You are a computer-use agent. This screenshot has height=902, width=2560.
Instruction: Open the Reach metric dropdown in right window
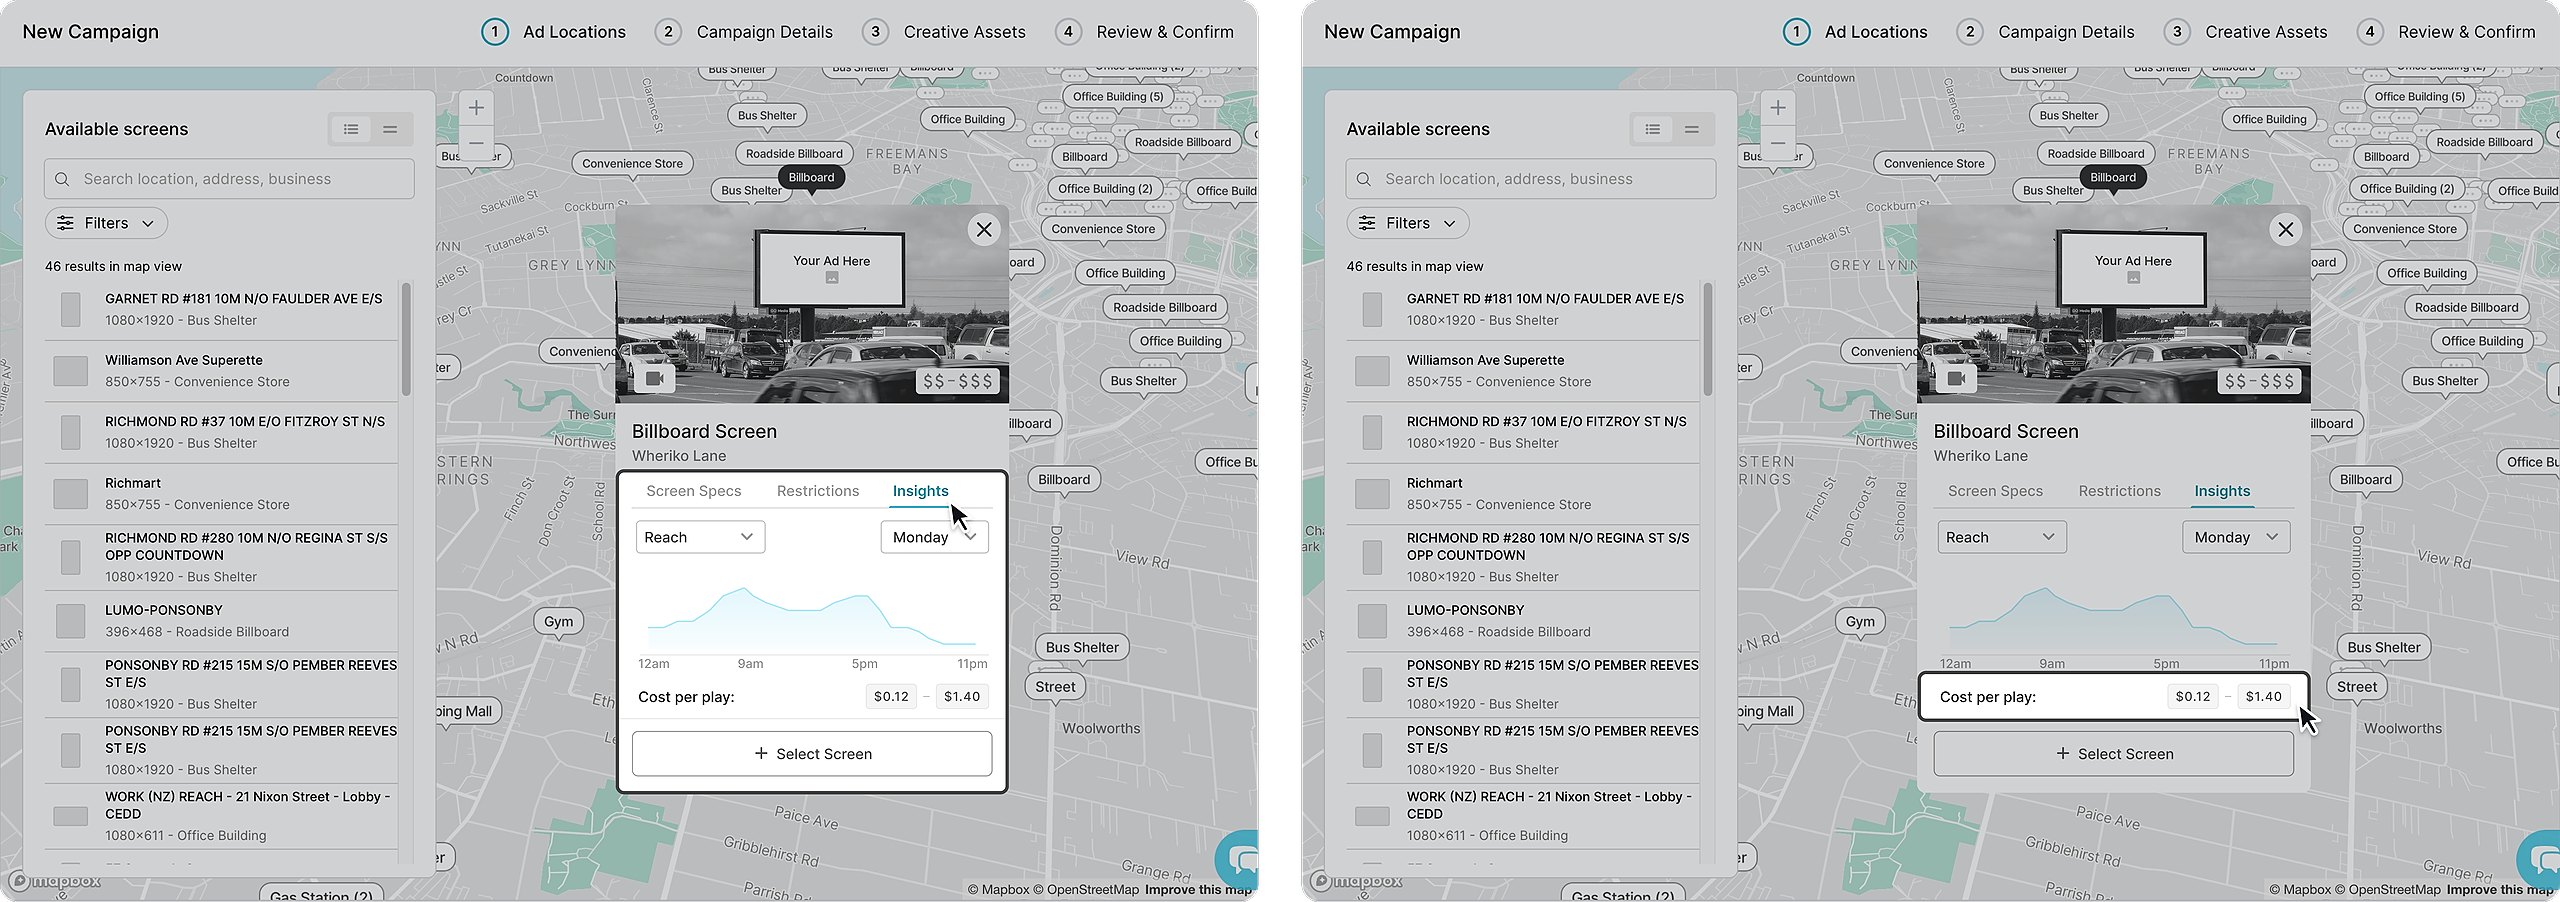coord(2002,537)
